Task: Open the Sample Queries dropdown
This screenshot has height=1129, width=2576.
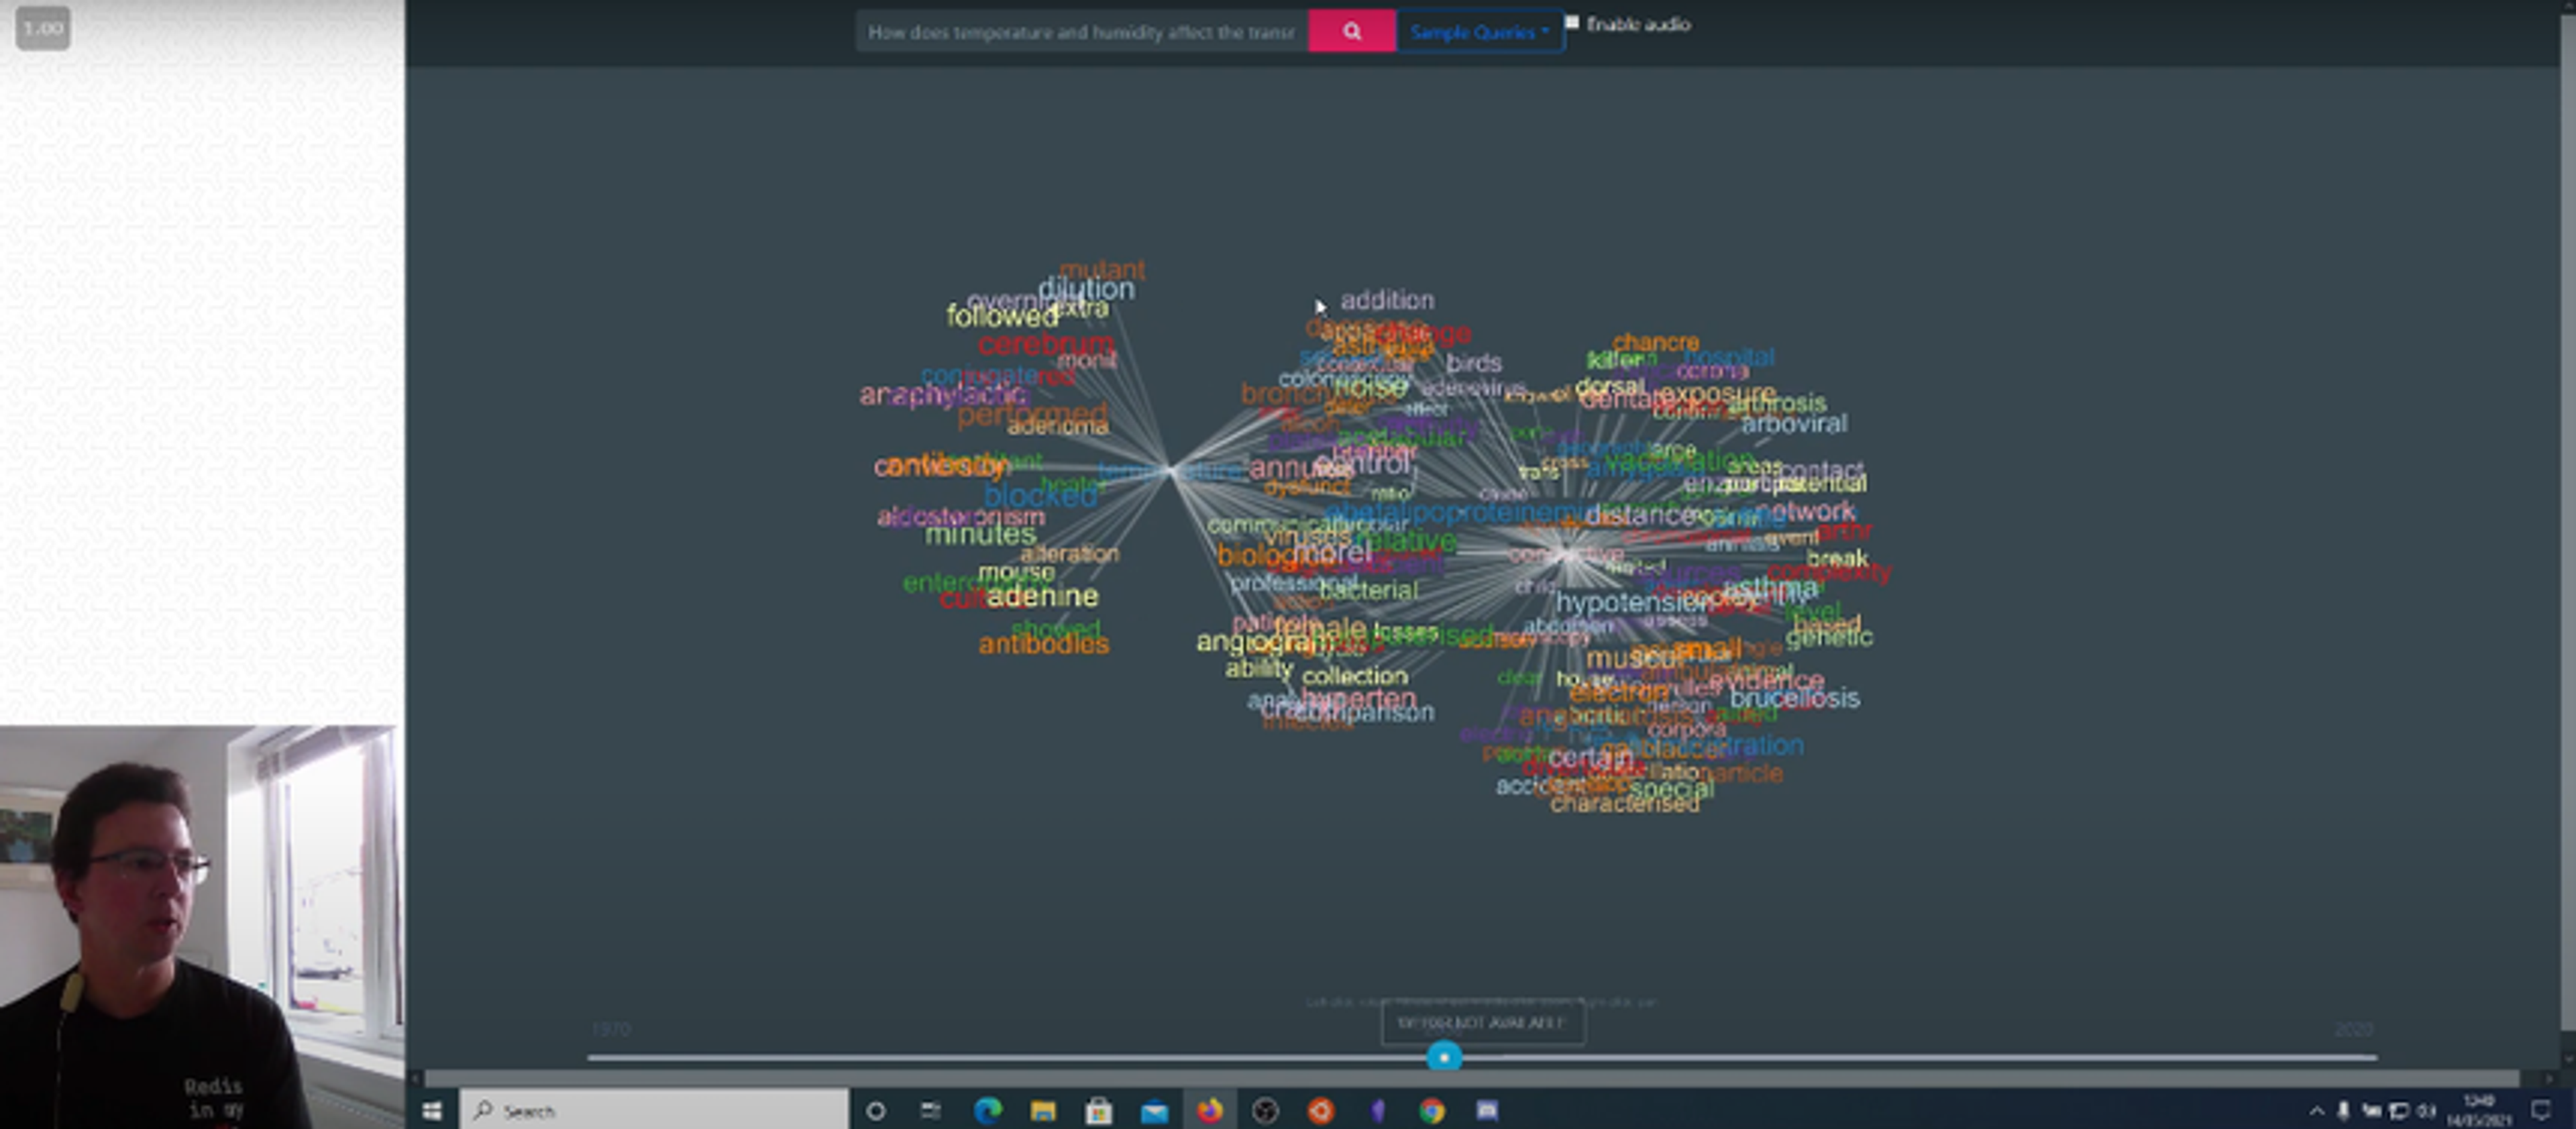Action: click(x=1479, y=32)
